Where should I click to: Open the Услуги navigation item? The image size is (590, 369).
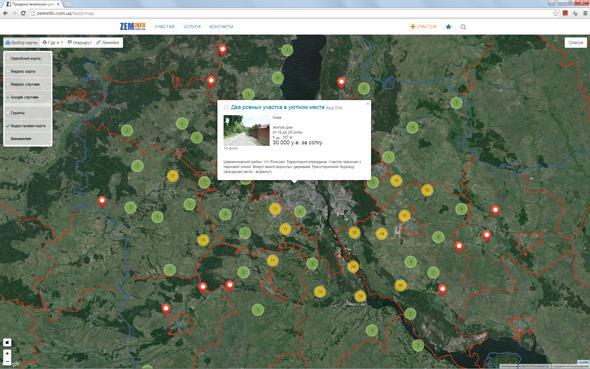[192, 27]
